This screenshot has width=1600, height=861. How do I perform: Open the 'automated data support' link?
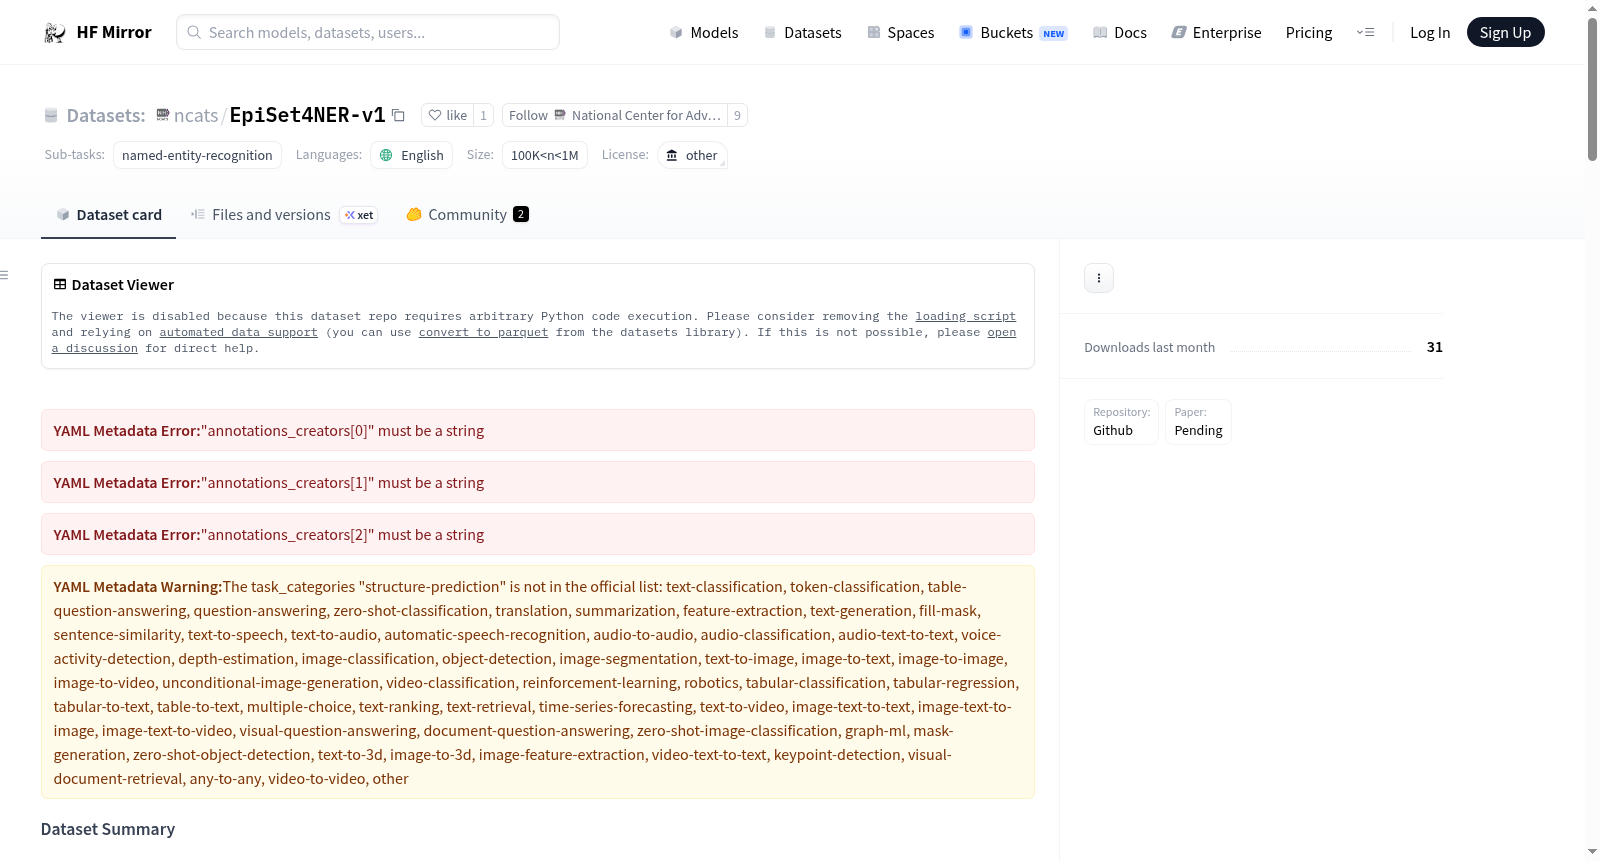(x=238, y=332)
